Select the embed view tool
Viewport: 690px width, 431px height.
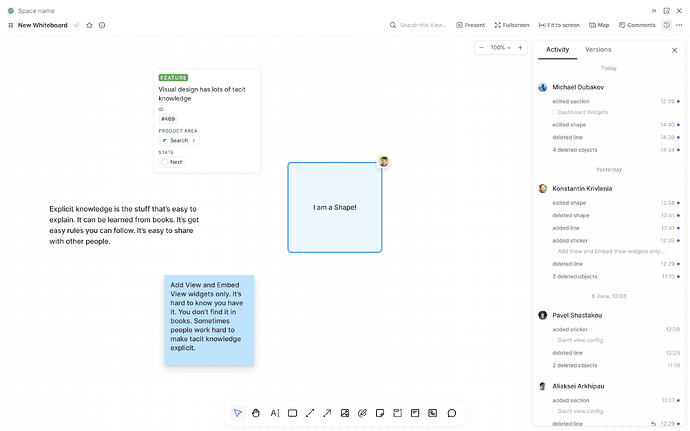(433, 413)
